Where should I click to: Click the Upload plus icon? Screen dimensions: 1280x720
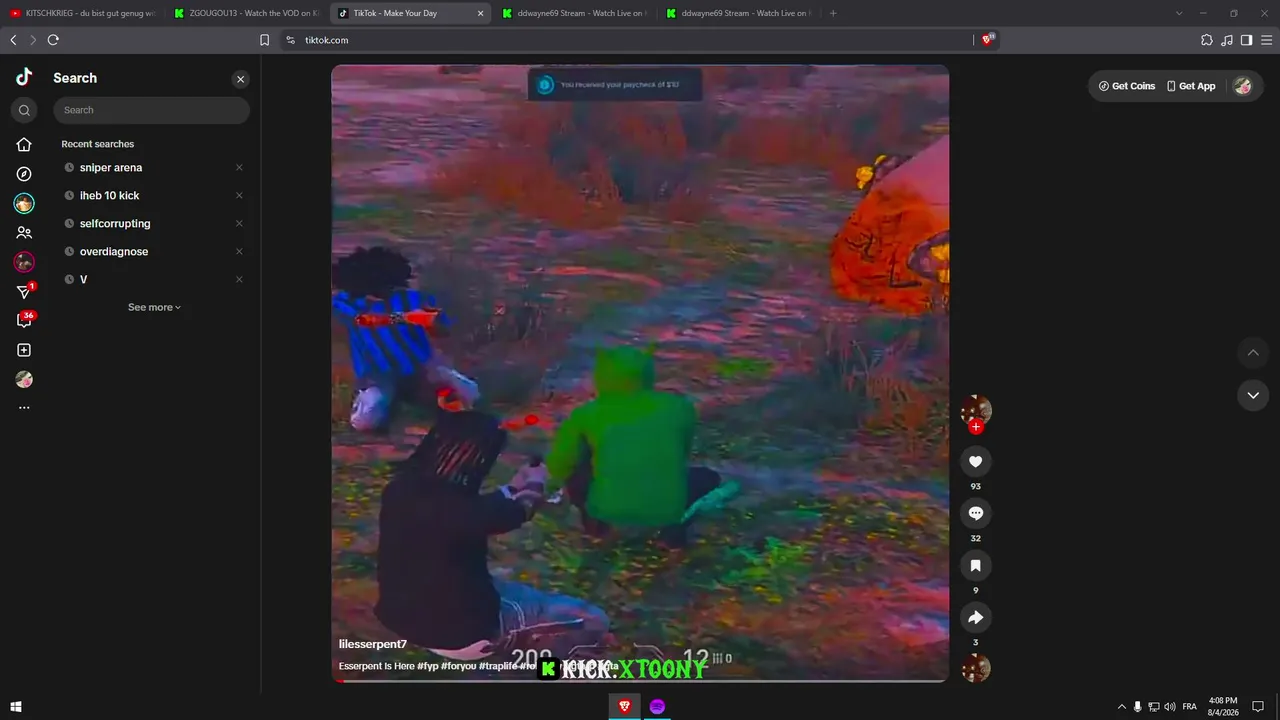coord(24,350)
